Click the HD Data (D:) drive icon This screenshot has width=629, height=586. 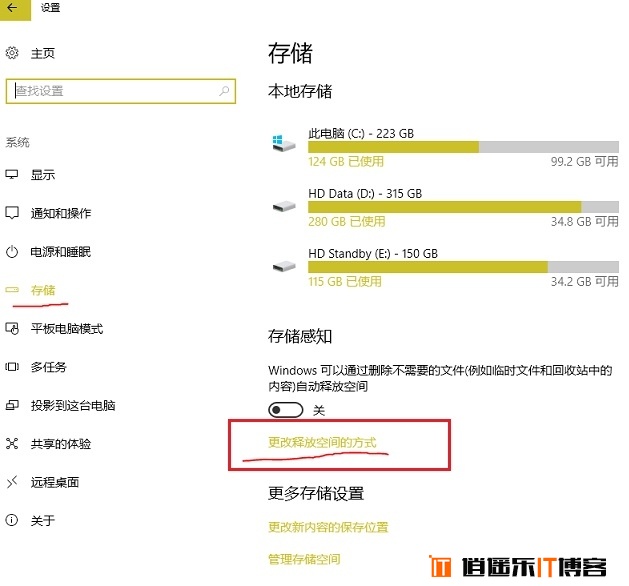point(284,207)
